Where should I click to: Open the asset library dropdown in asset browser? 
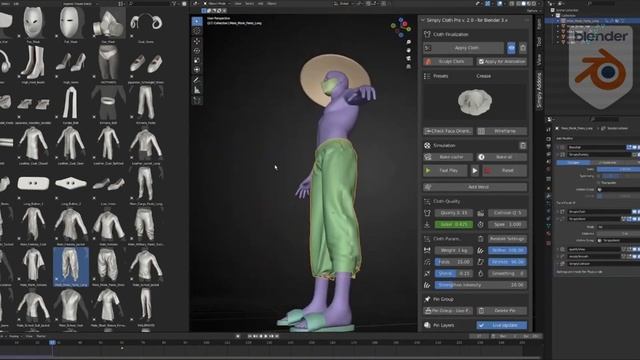coord(80,3)
